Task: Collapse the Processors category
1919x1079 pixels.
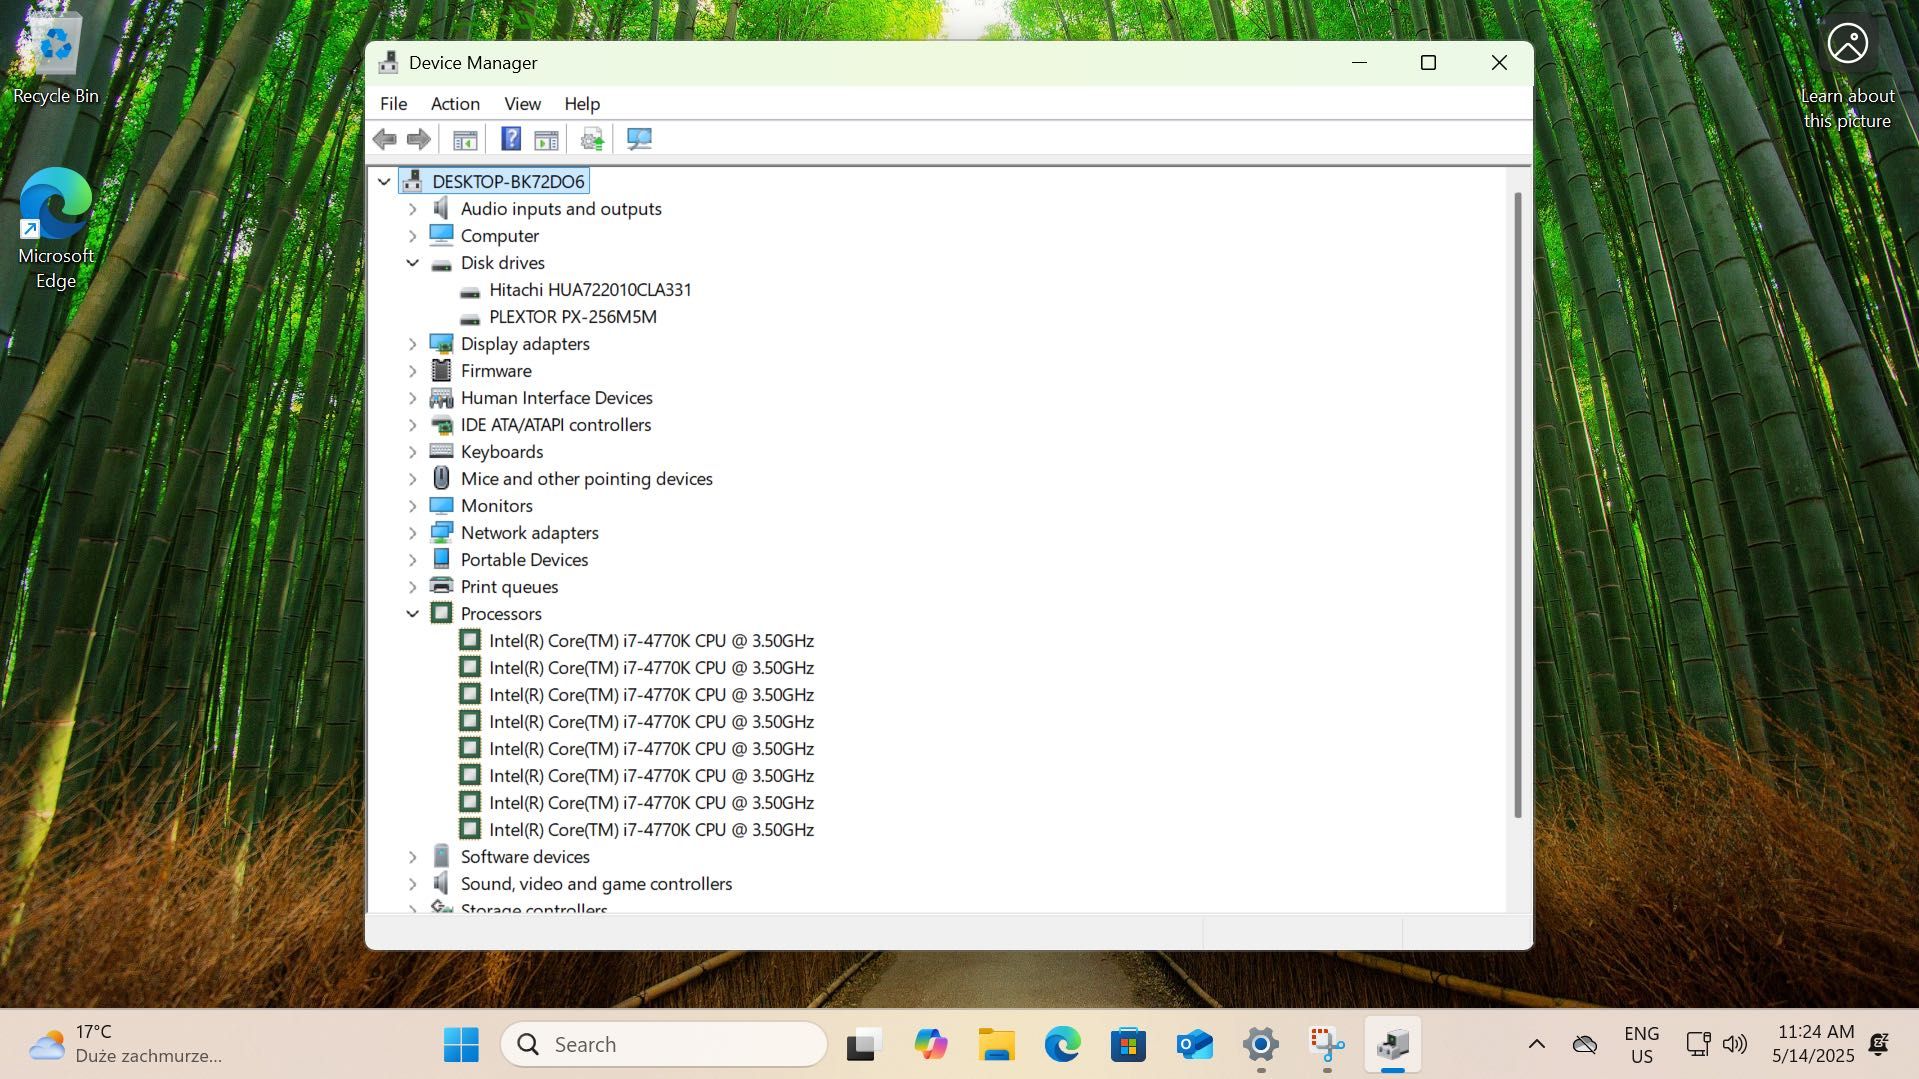Action: [x=412, y=614]
